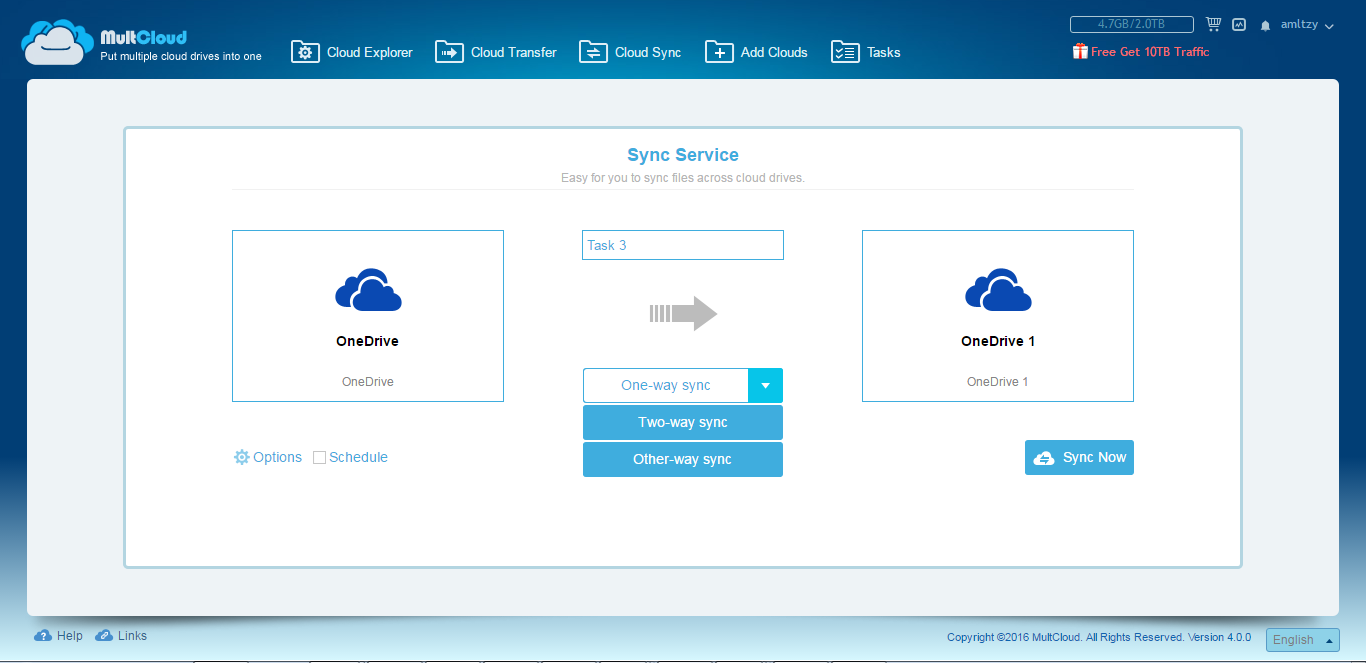This screenshot has height=663, width=1366.
Task: Open the English language selector
Action: point(1302,640)
